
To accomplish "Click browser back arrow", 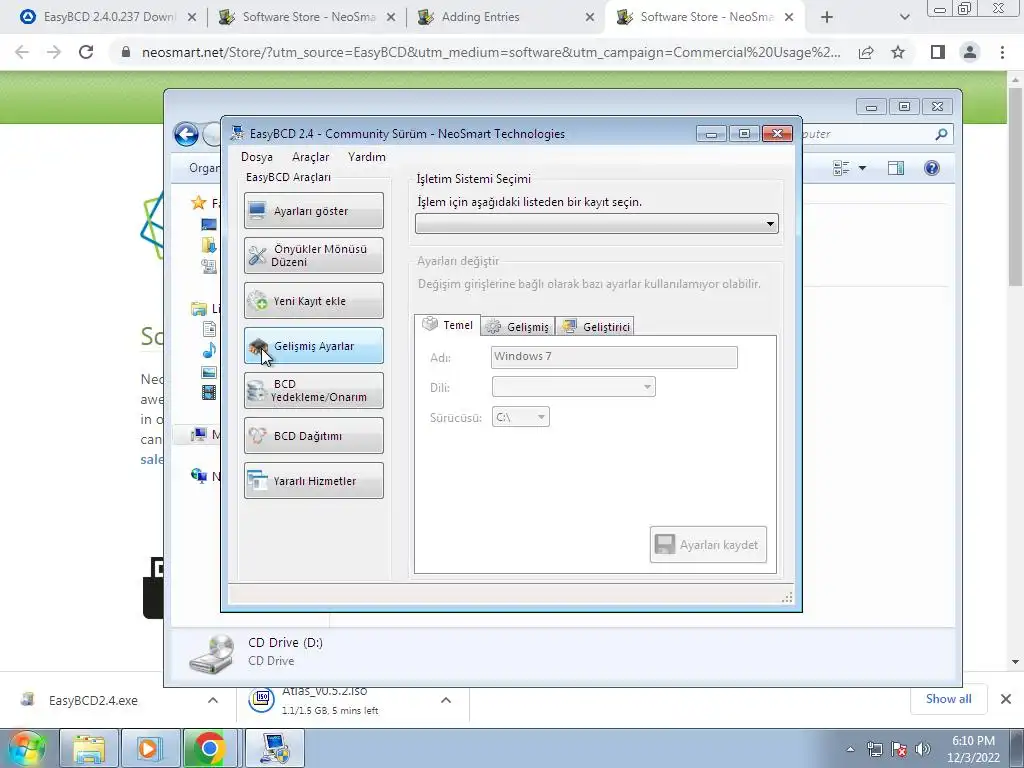I will click(x=22, y=52).
